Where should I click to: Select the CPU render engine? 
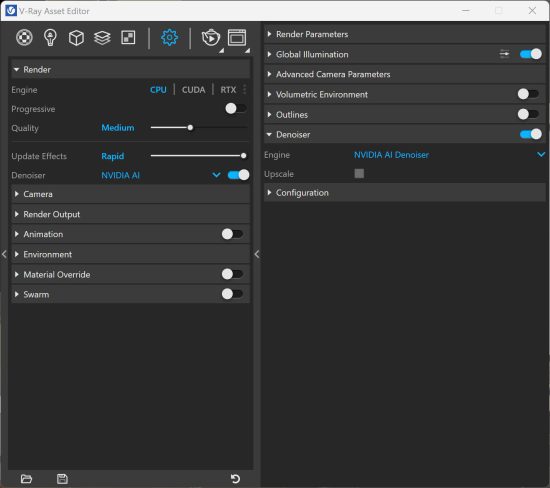pyautogui.click(x=158, y=90)
